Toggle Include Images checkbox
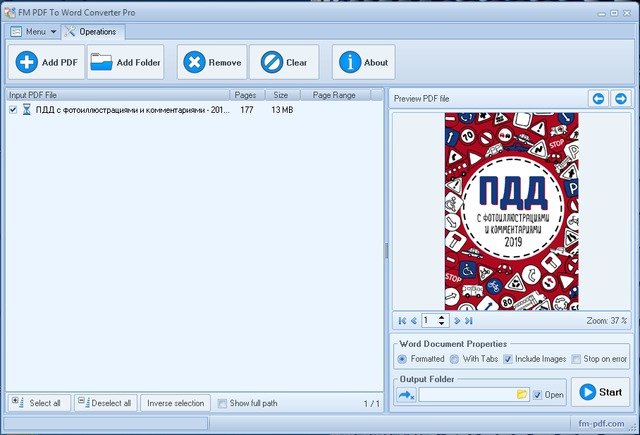The height and width of the screenshot is (435, 640). (508, 359)
